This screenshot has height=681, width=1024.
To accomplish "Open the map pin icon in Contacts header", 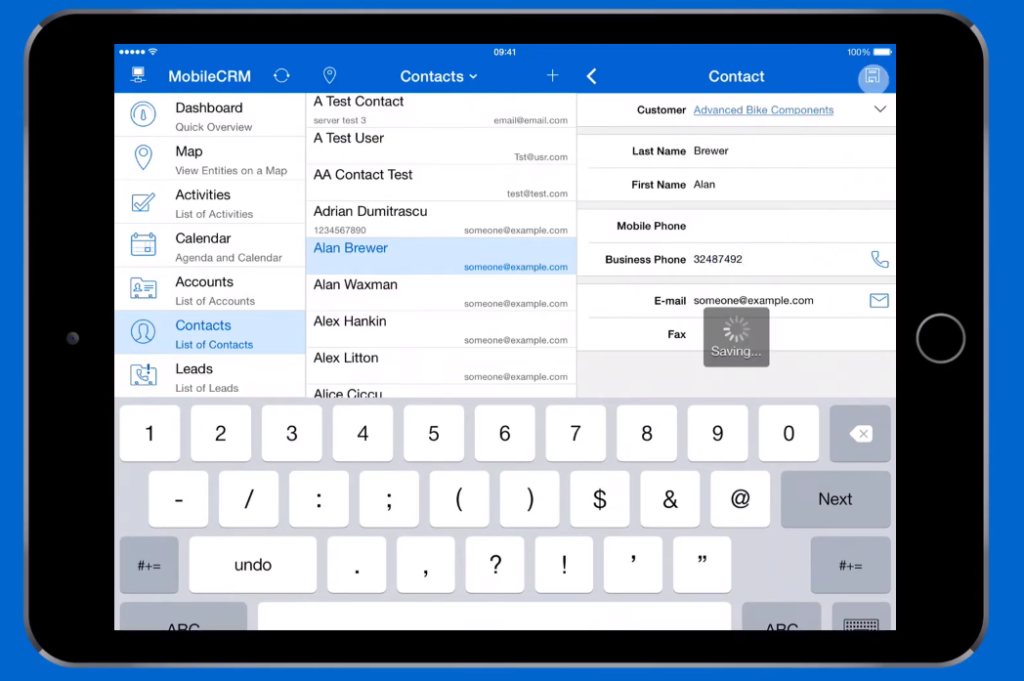I will [329, 76].
